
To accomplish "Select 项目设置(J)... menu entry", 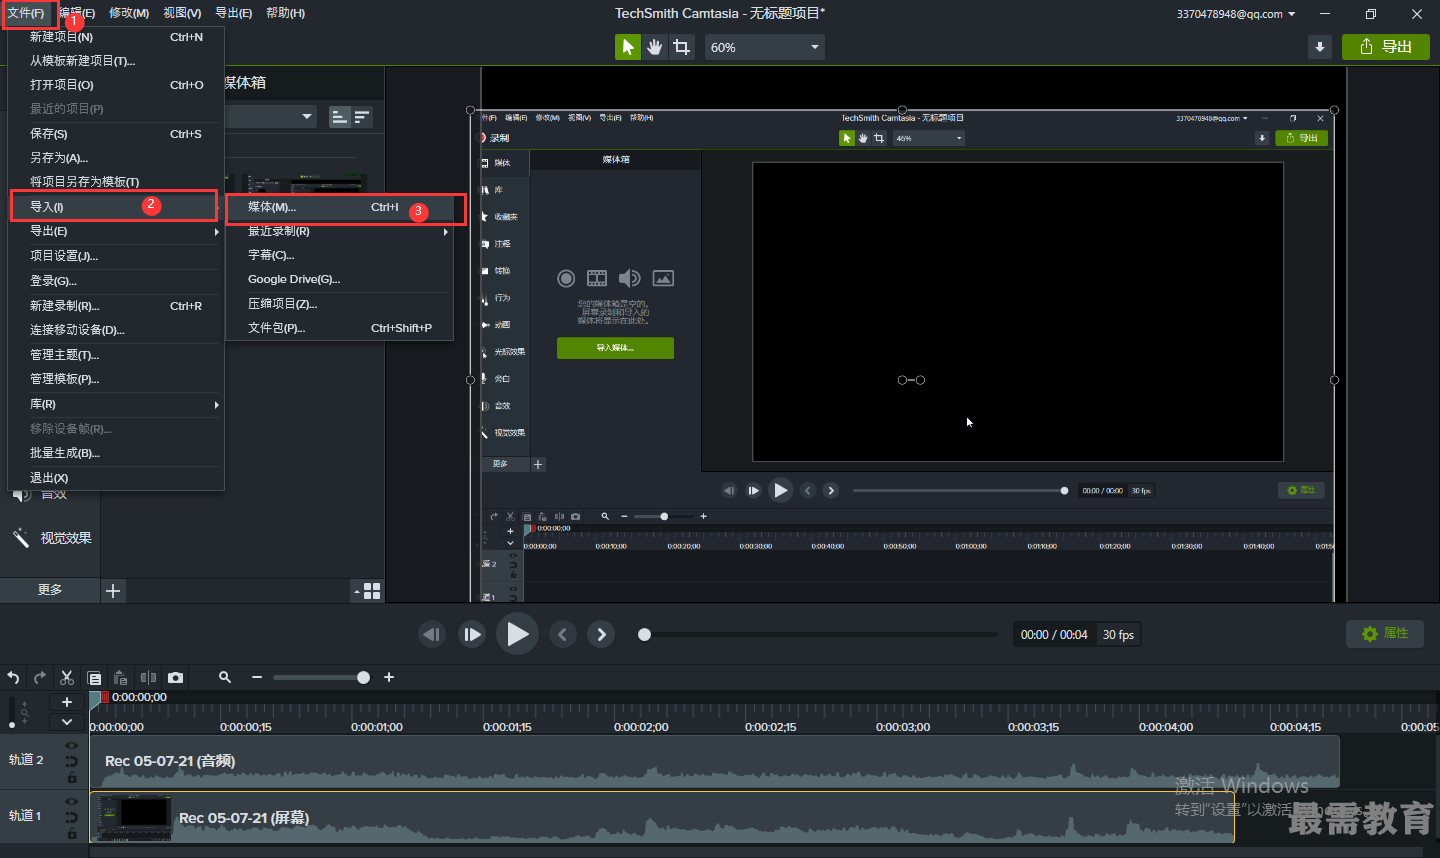I will [116, 256].
